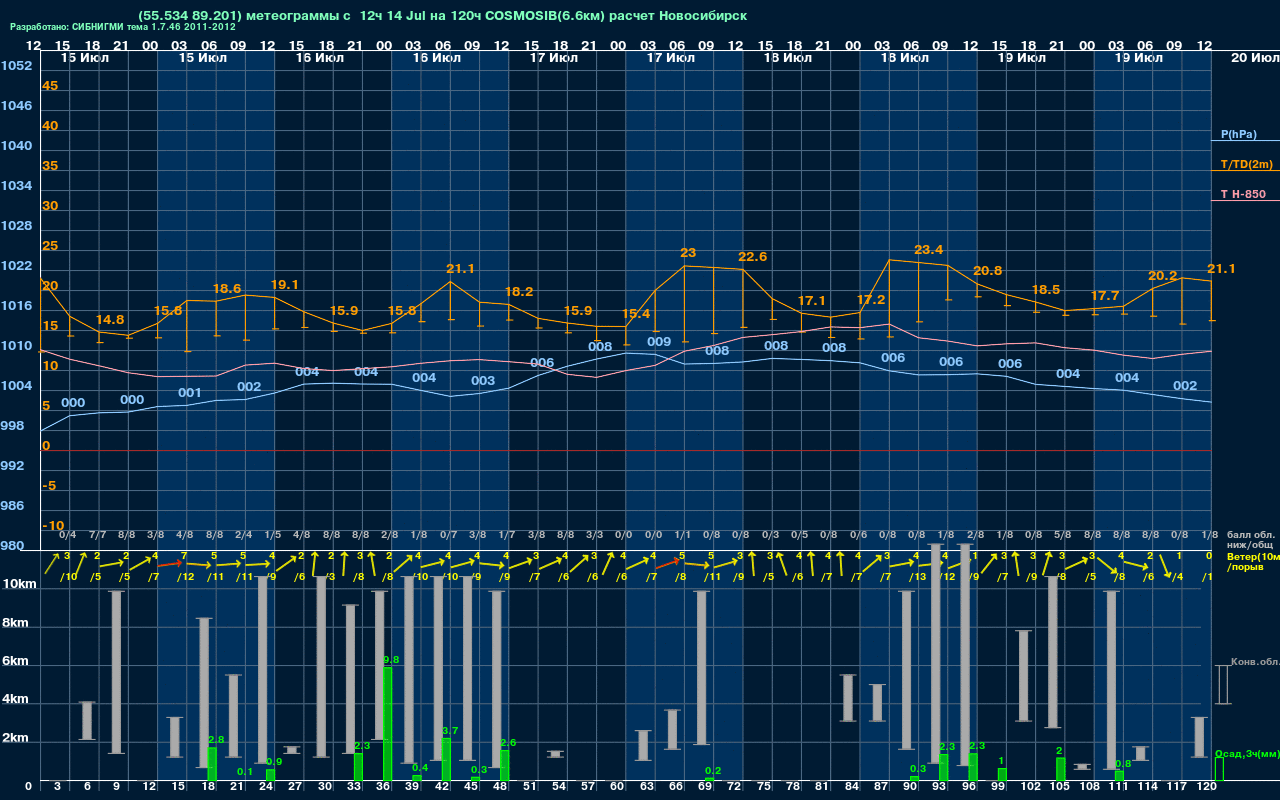Click the 001 pressure value label
1280x800 pixels.
click(190, 393)
